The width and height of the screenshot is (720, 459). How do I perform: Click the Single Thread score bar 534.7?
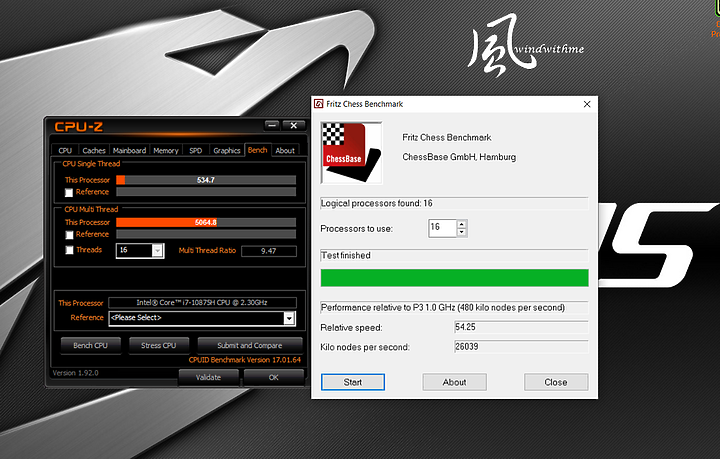point(206,180)
